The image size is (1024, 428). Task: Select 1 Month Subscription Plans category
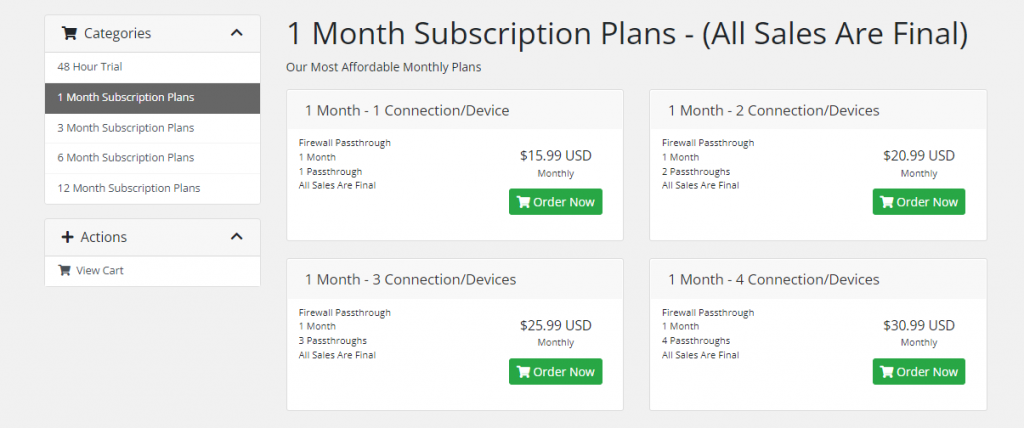[x=126, y=98]
